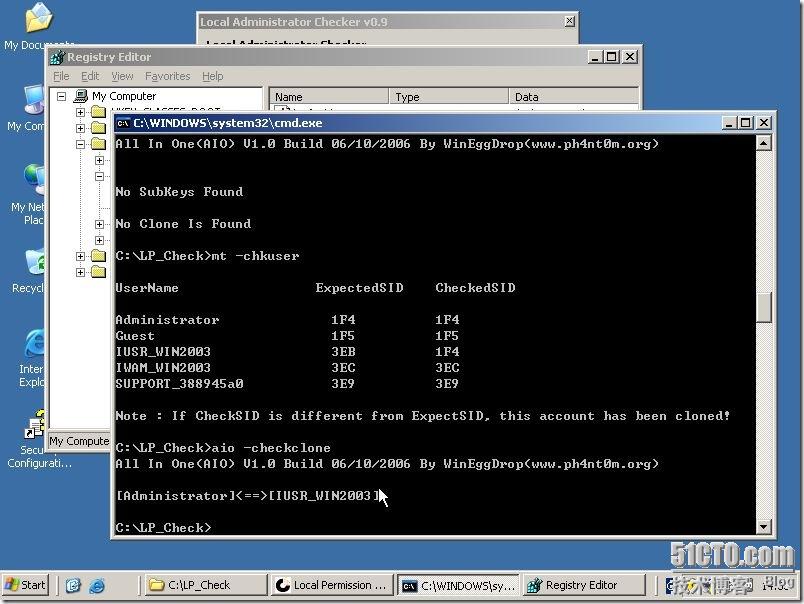
Task: Click the Show Desktop quick launch icon
Action: click(73, 585)
